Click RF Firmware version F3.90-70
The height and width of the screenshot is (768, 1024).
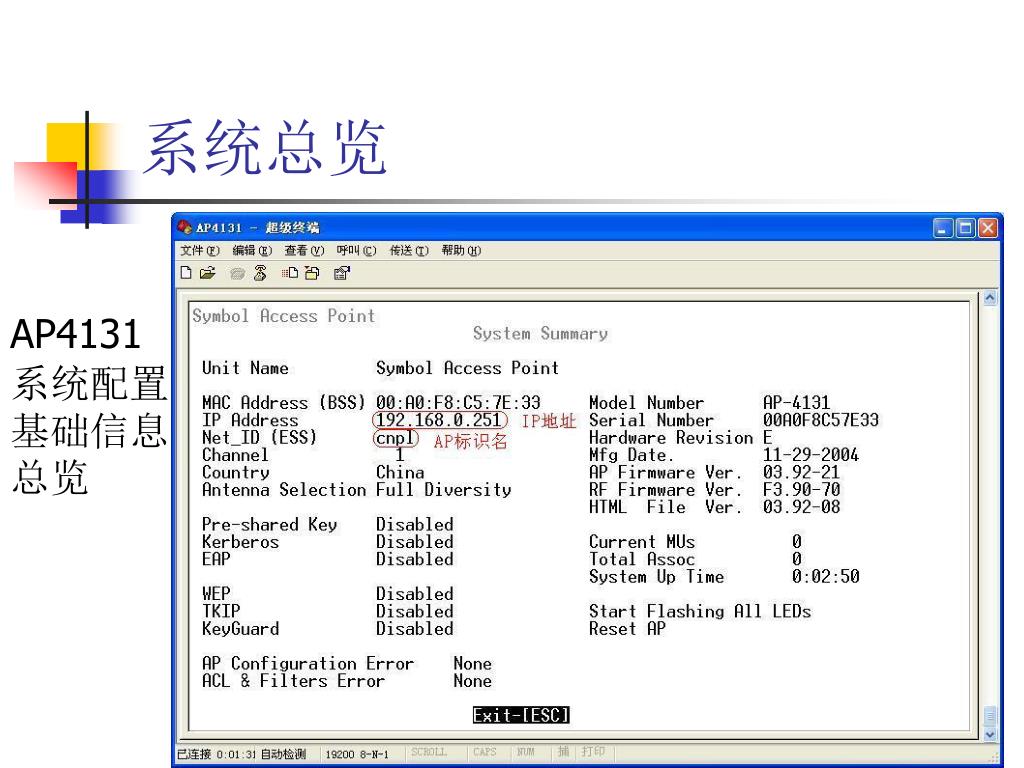pyautogui.click(x=801, y=490)
